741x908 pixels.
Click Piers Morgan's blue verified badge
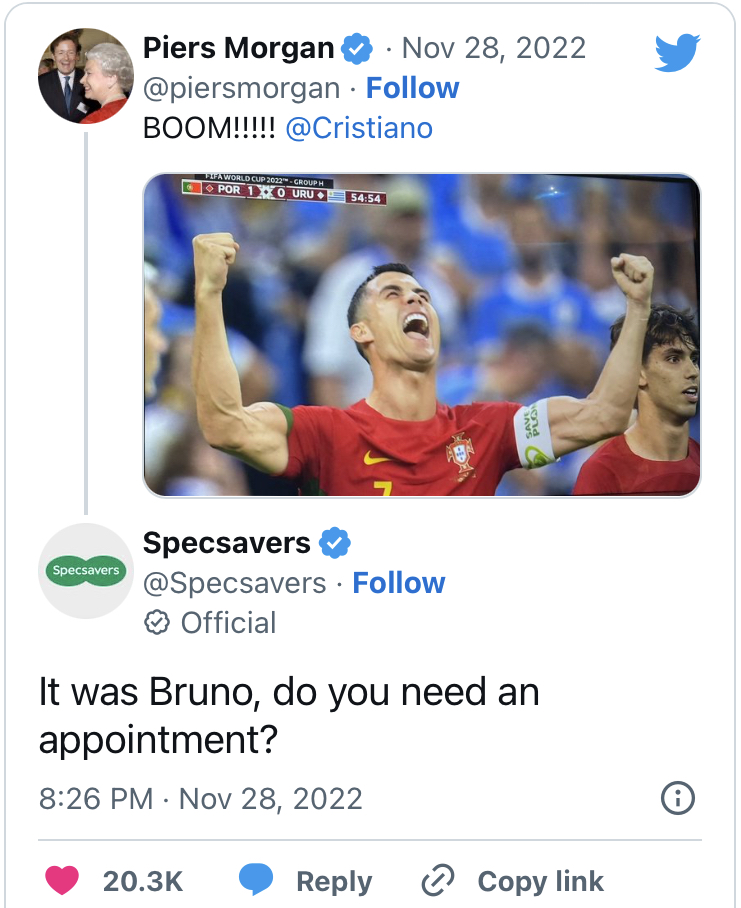(x=356, y=48)
